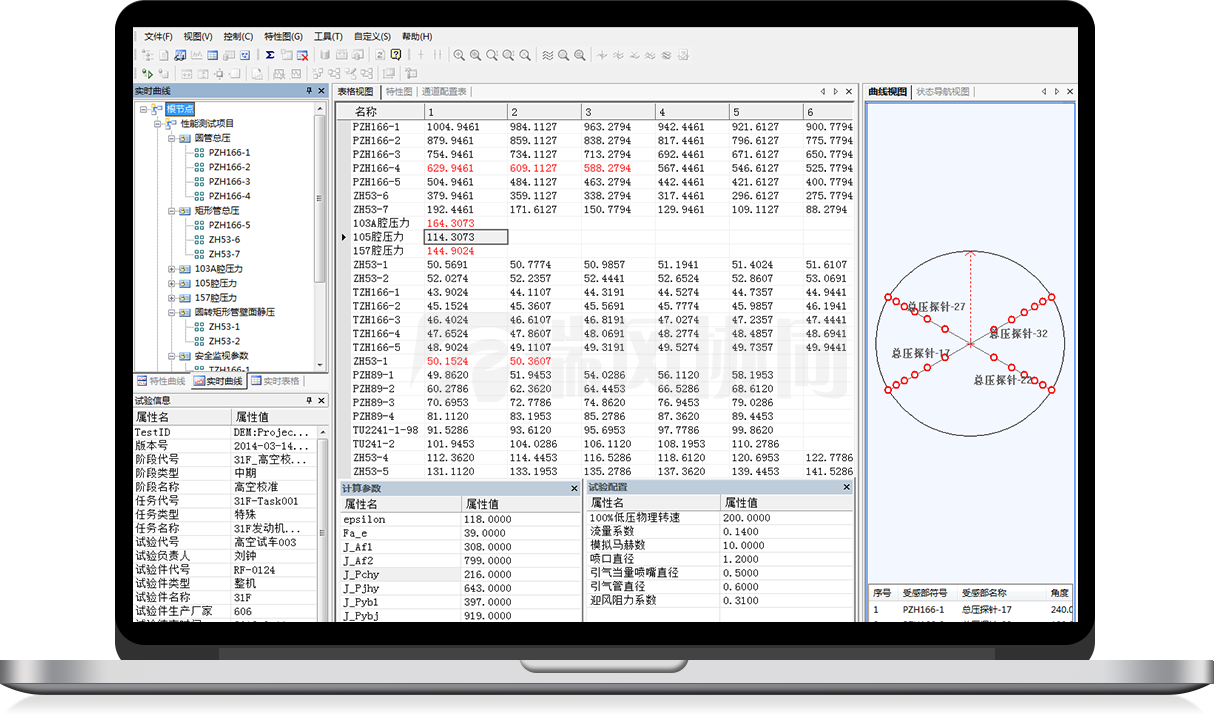Viewport: 1214px width, 714px height.
Task: Click the first zoom-in magnifier icon
Action: point(459,55)
